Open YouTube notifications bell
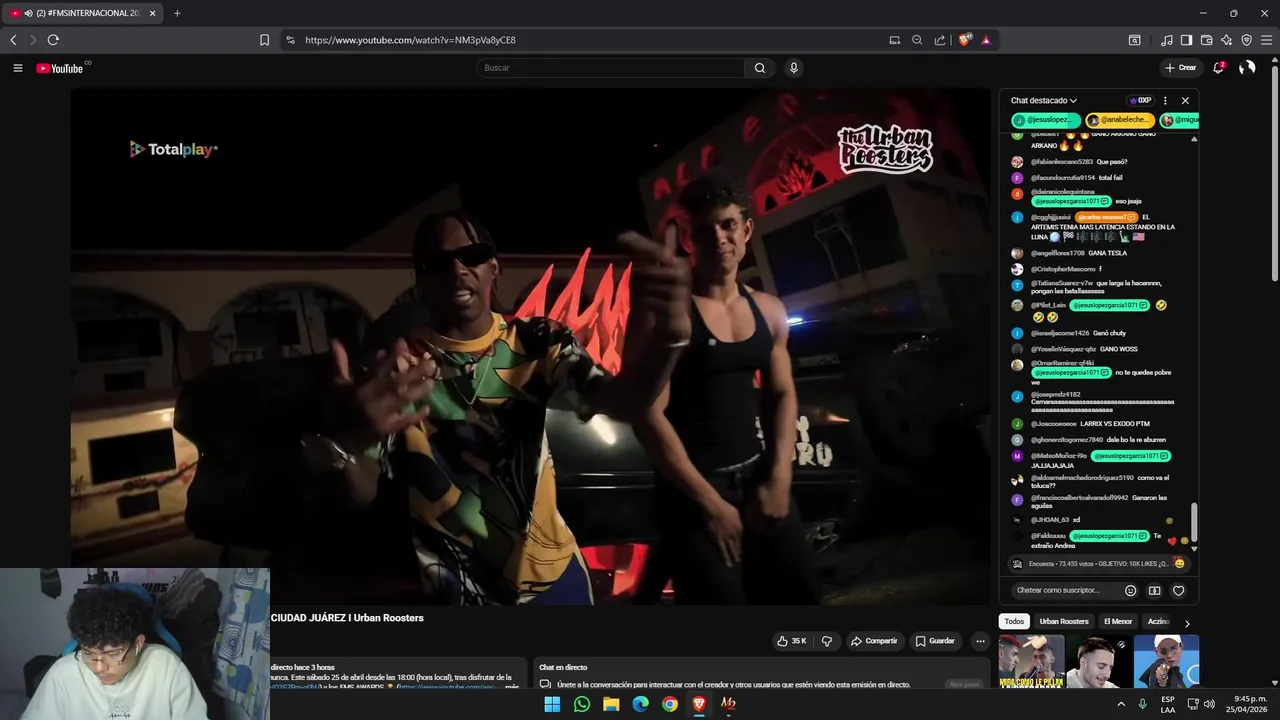Viewport: 1280px width, 720px height. [1218, 68]
